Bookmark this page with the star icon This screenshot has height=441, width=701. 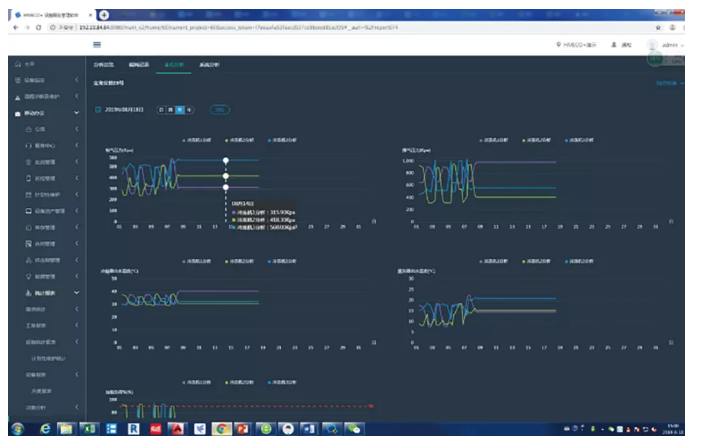pos(658,28)
